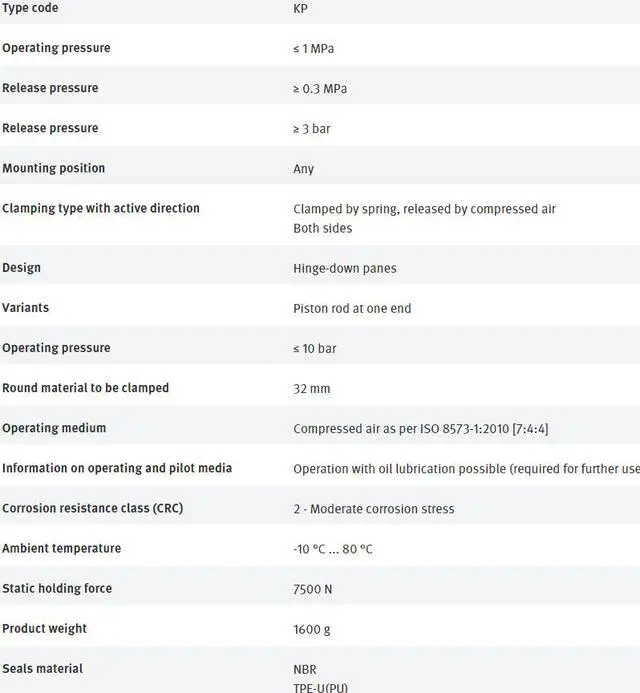Select the '-10 °C ... 80 °C' temperature value
Image resolution: width=640 pixels, height=693 pixels.
click(333, 549)
